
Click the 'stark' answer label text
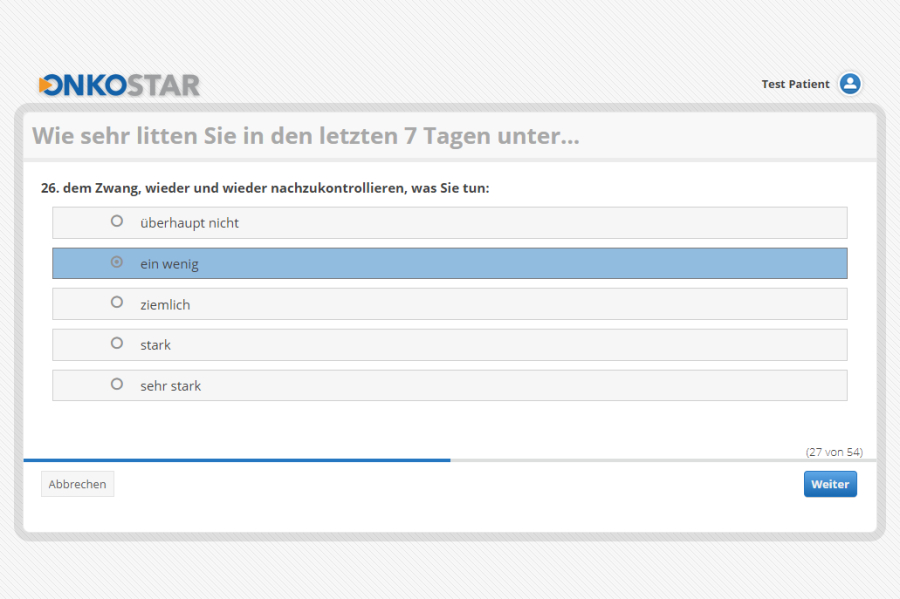pos(155,345)
